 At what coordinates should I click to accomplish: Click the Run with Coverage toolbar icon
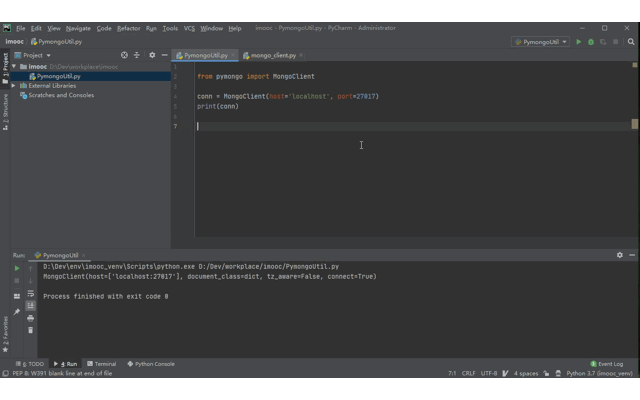(x=603, y=42)
